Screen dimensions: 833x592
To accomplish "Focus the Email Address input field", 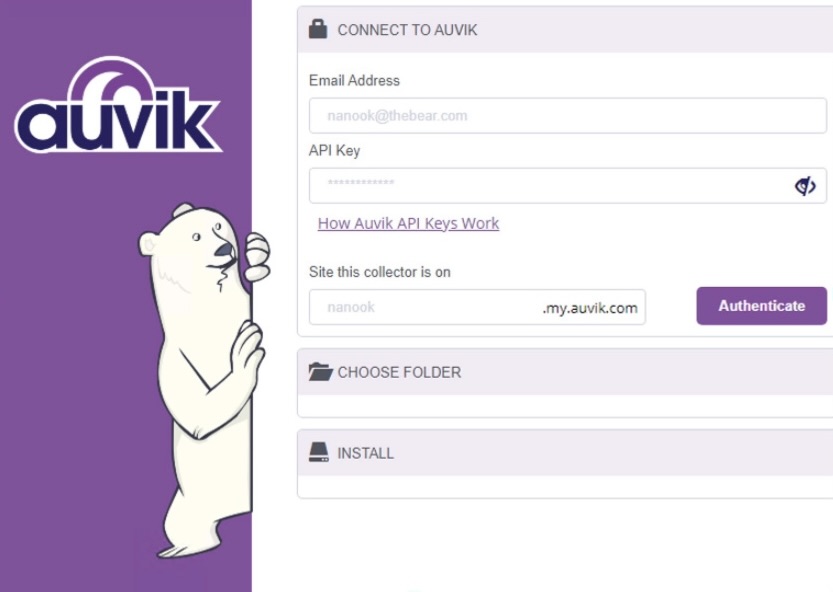I will [x=567, y=115].
